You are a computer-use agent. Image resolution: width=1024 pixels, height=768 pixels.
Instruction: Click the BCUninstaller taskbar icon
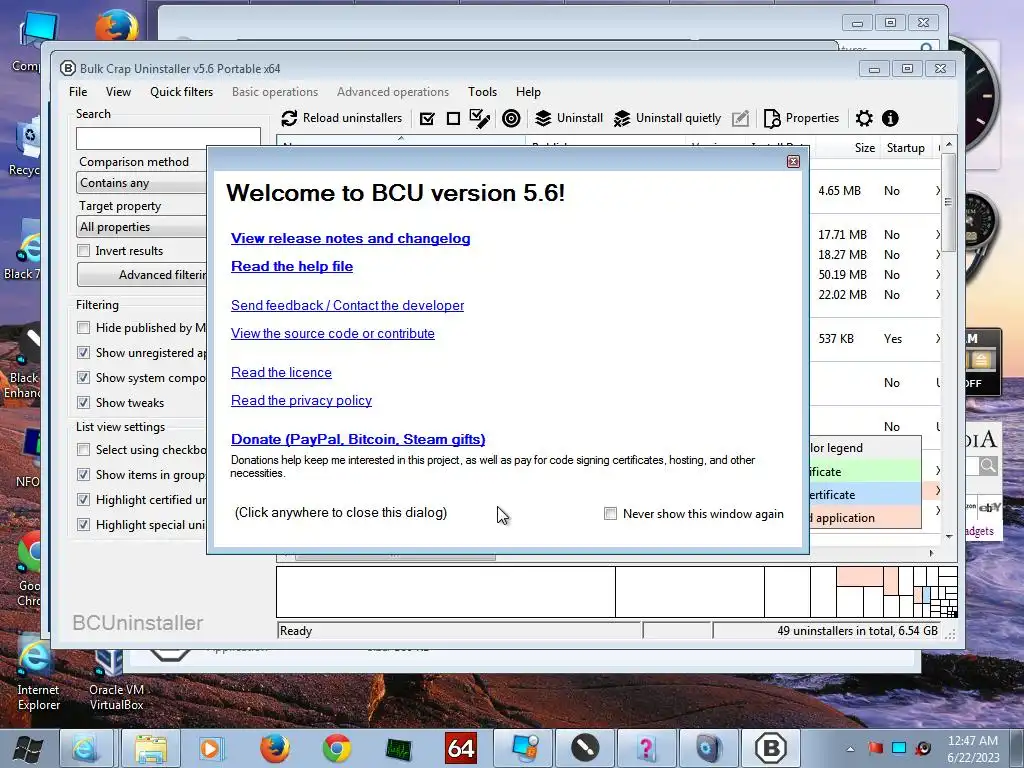[x=771, y=748]
